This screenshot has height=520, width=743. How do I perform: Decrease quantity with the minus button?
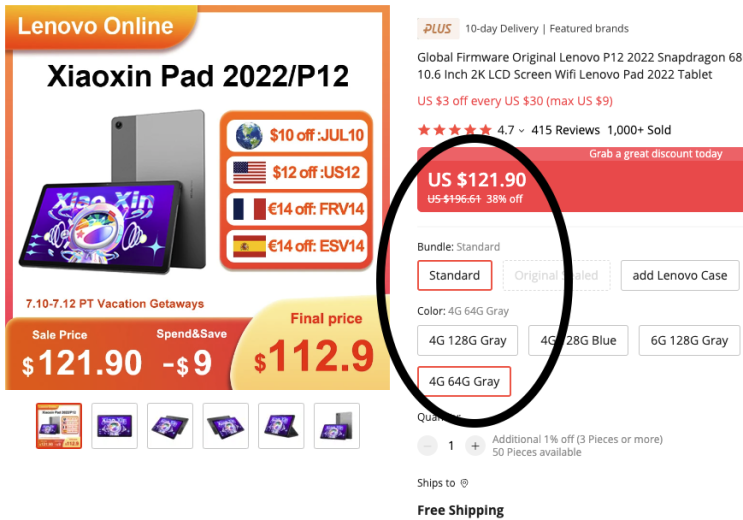427,446
